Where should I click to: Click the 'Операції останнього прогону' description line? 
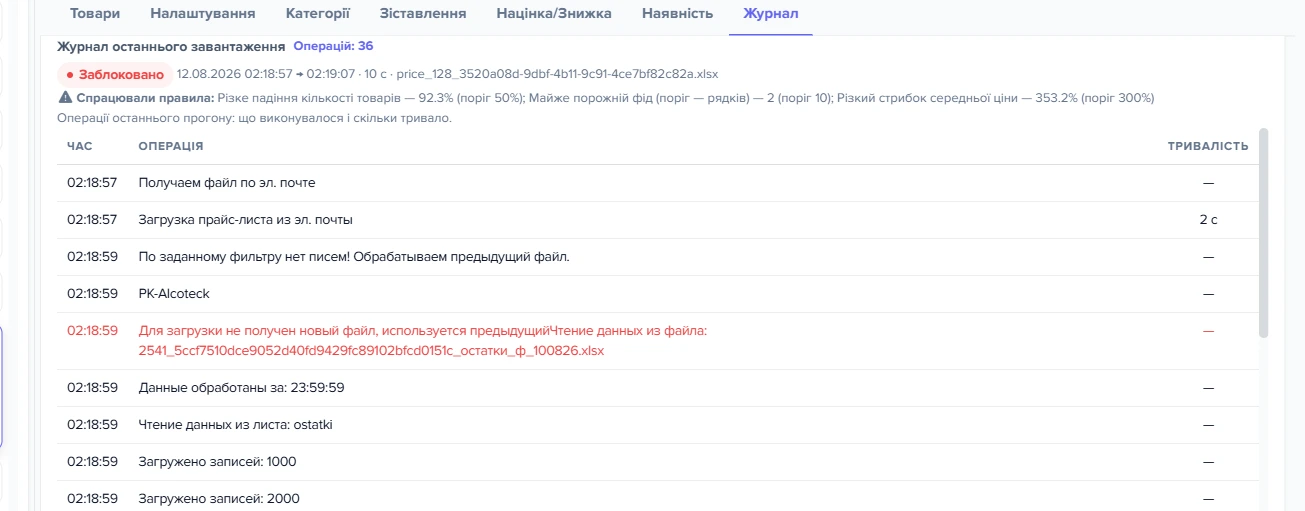(255, 118)
